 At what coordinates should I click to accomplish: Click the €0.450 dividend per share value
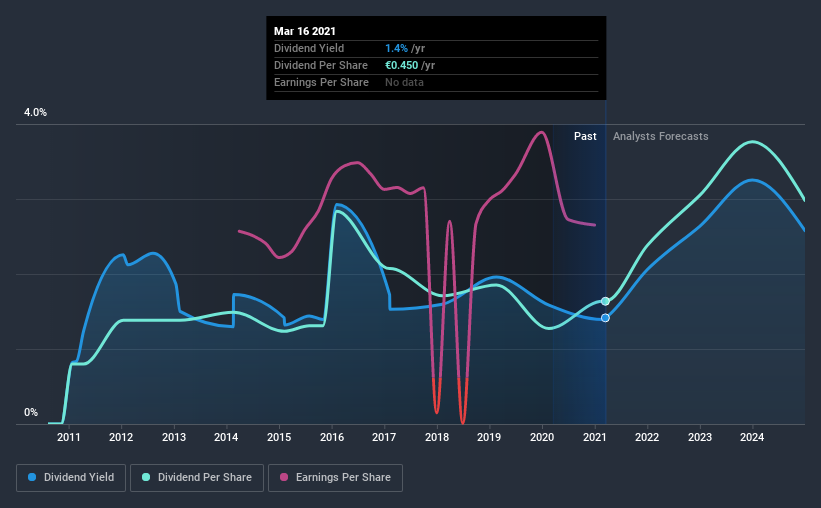(x=402, y=65)
